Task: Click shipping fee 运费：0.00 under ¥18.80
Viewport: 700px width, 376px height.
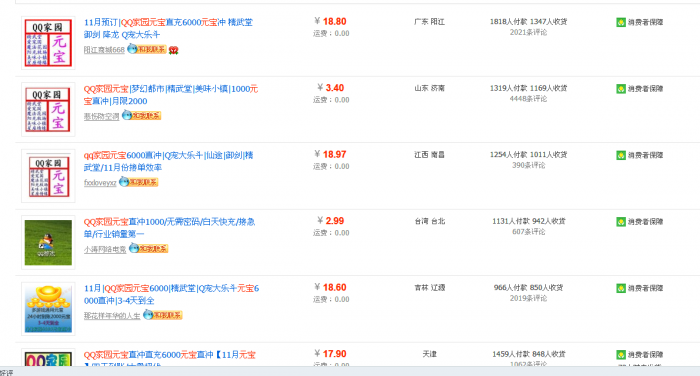Action: tap(331, 33)
